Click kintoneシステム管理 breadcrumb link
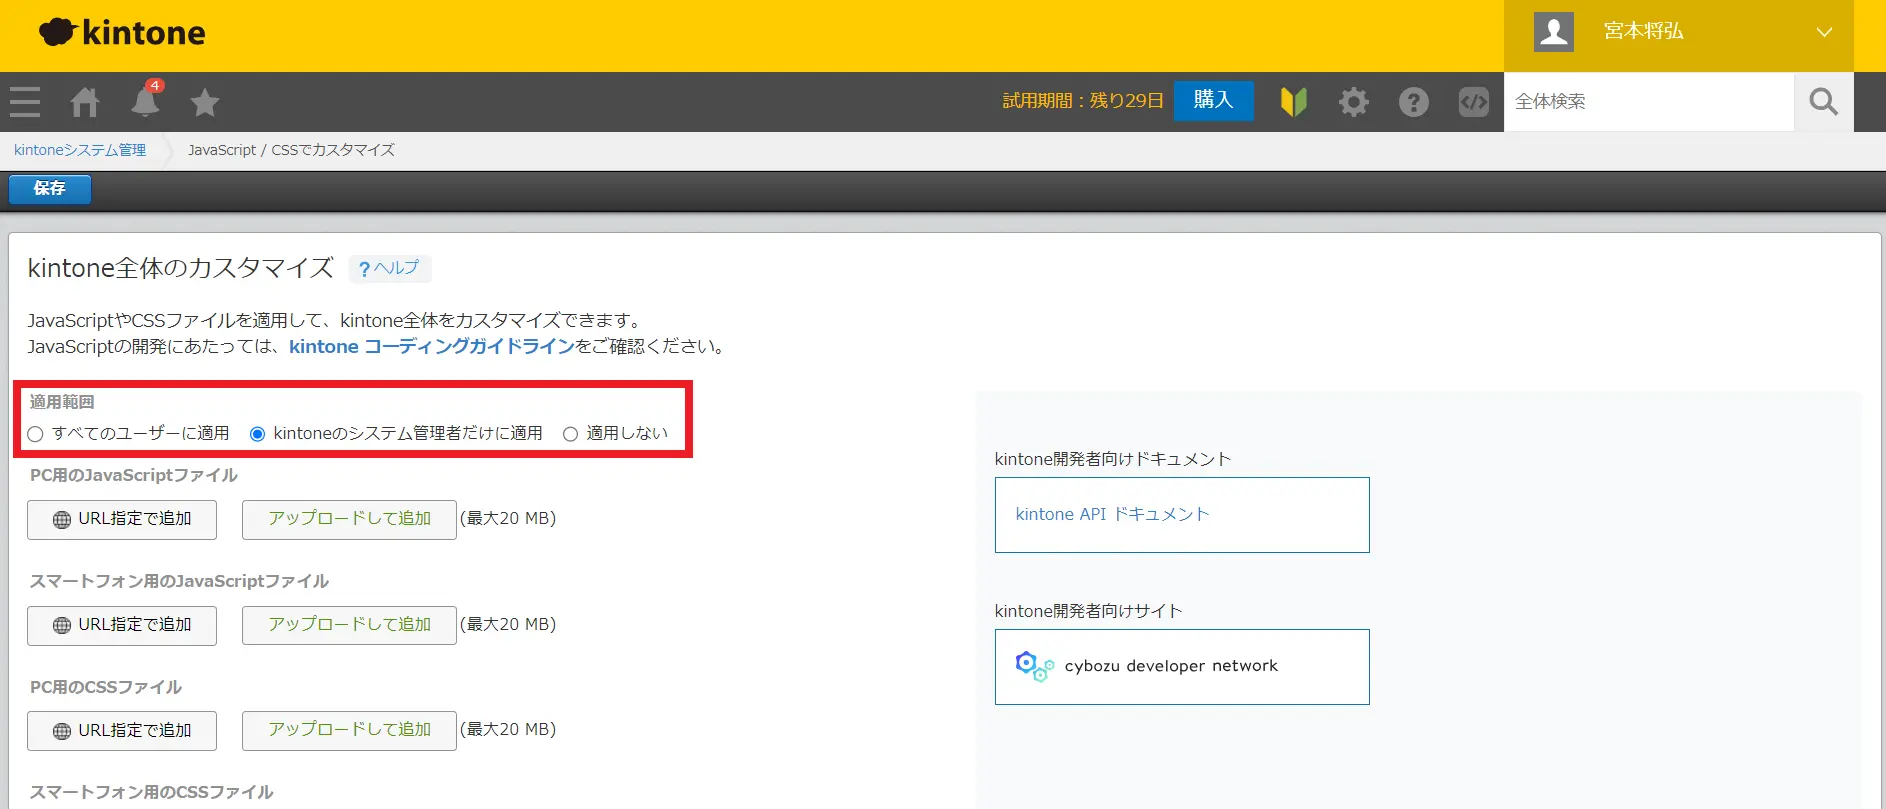 point(80,150)
